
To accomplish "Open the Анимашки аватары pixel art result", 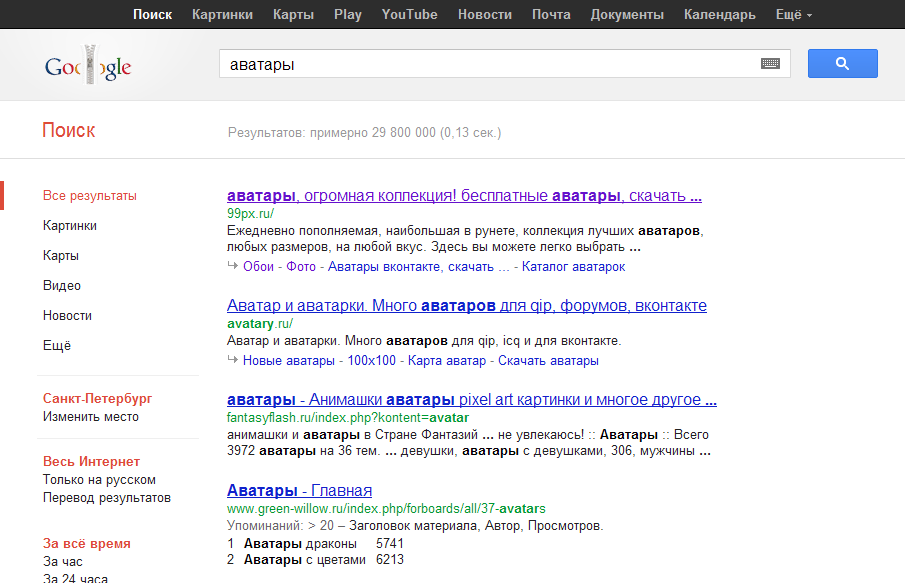I will click(472, 399).
